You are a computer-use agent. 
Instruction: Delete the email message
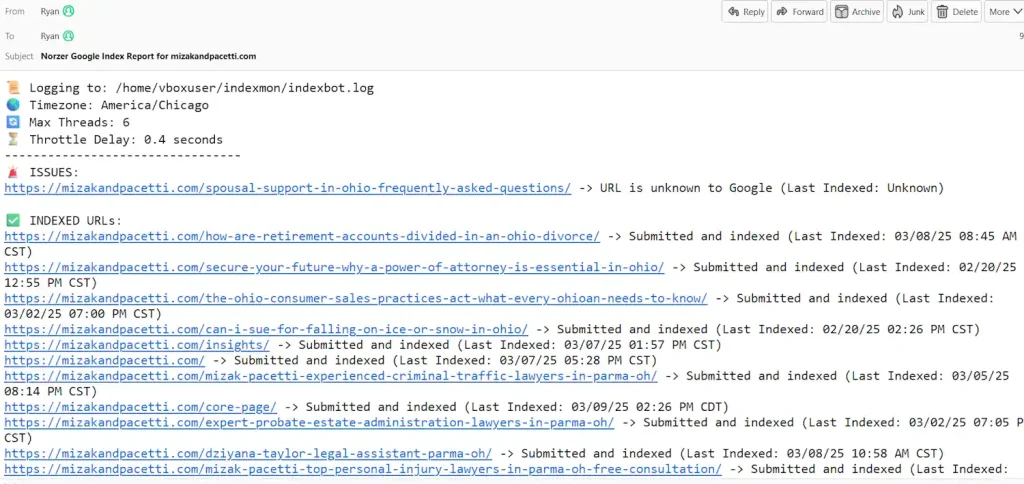[956, 12]
